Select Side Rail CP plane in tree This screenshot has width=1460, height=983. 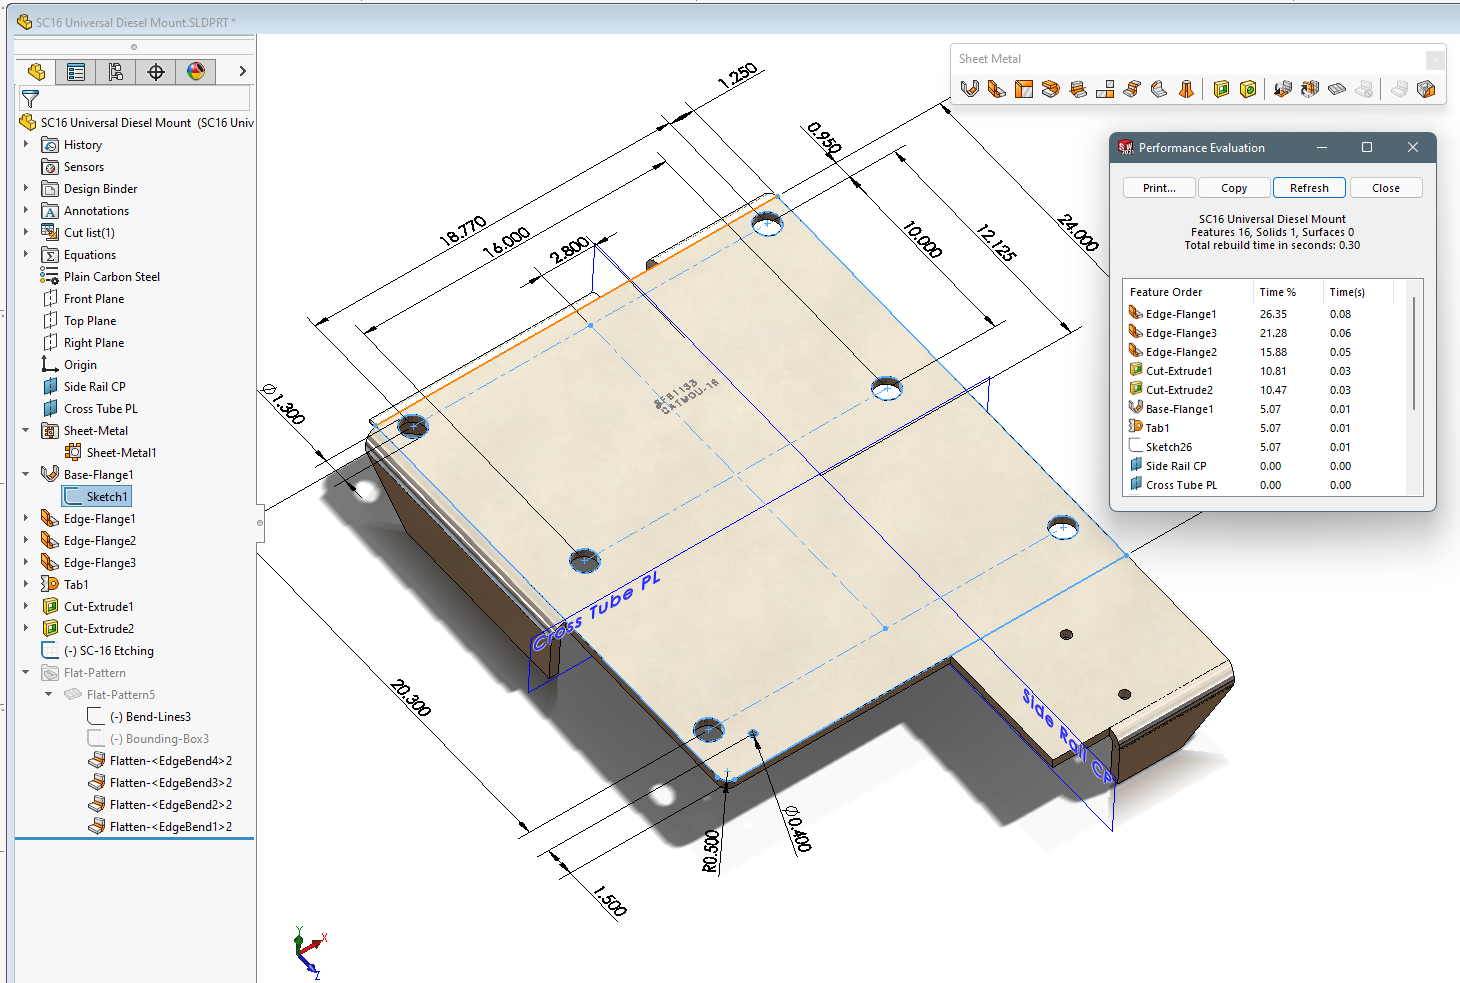(x=94, y=387)
